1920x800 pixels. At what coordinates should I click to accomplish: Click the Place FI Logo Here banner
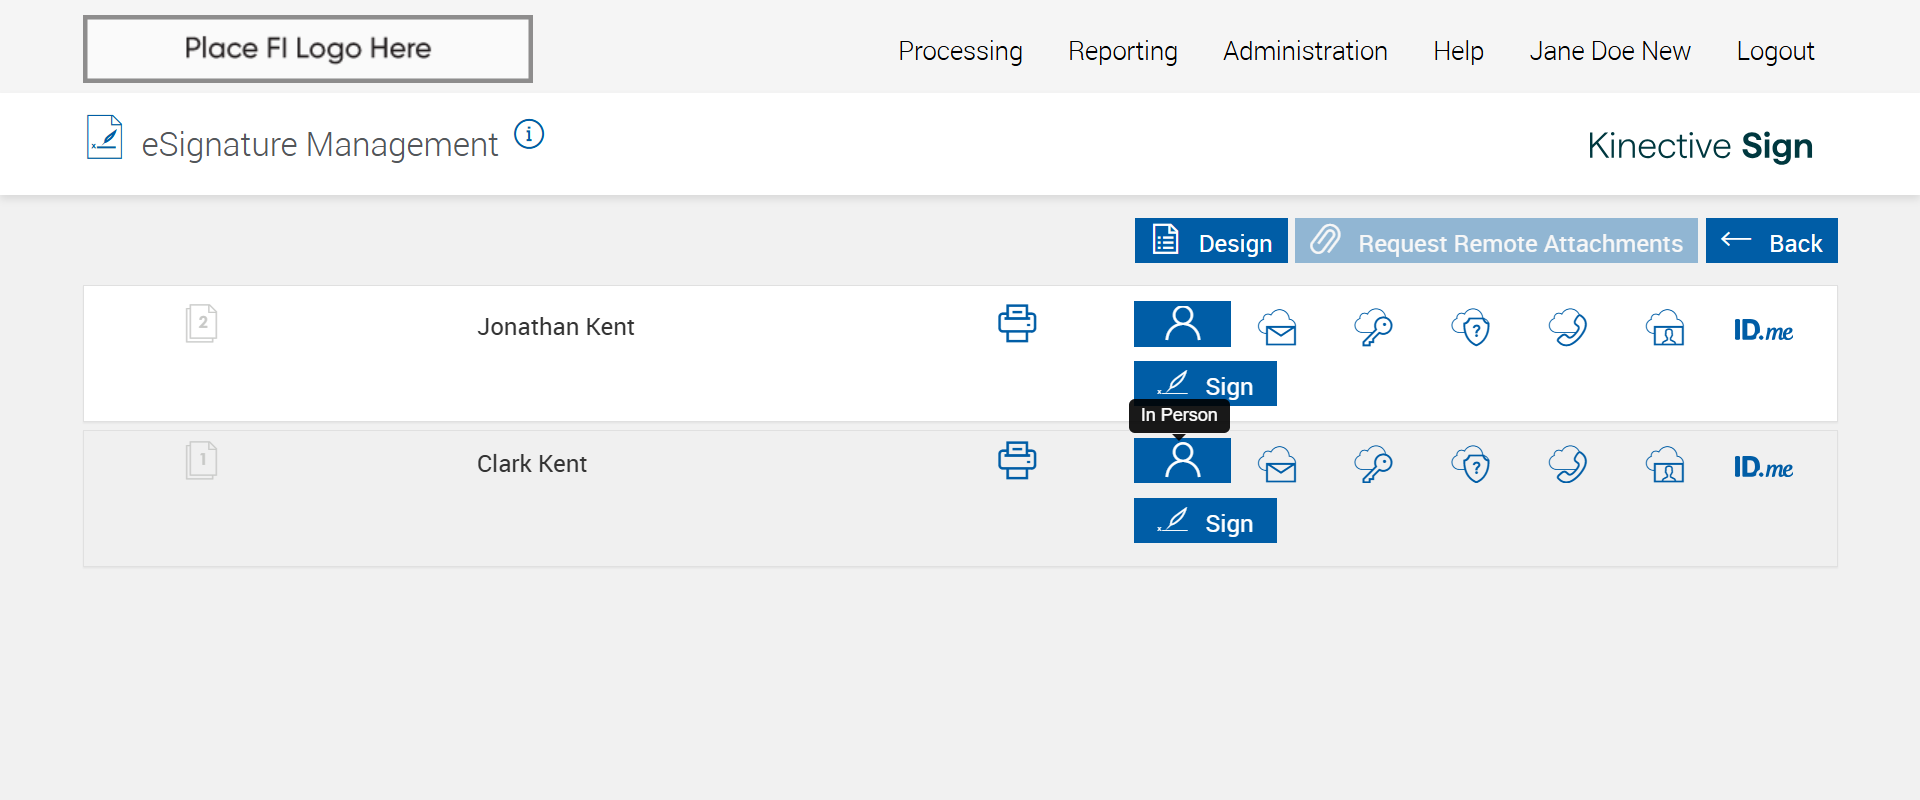(x=308, y=49)
